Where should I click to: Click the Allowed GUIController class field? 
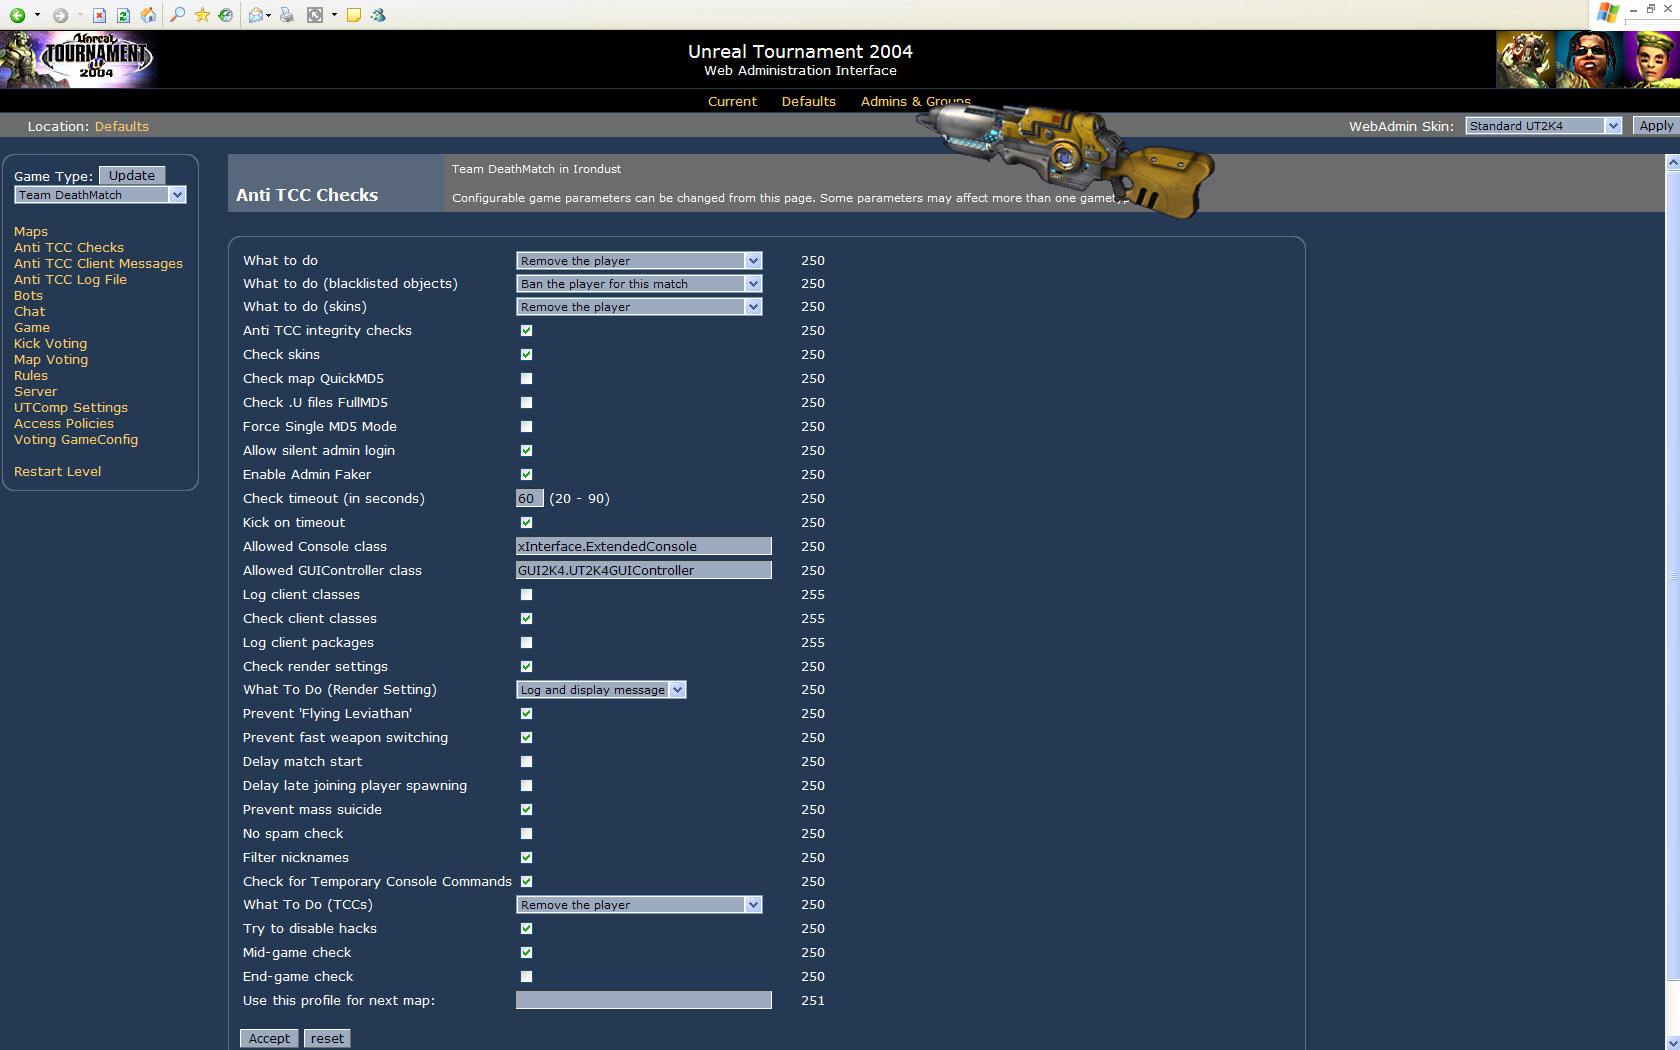coord(644,570)
